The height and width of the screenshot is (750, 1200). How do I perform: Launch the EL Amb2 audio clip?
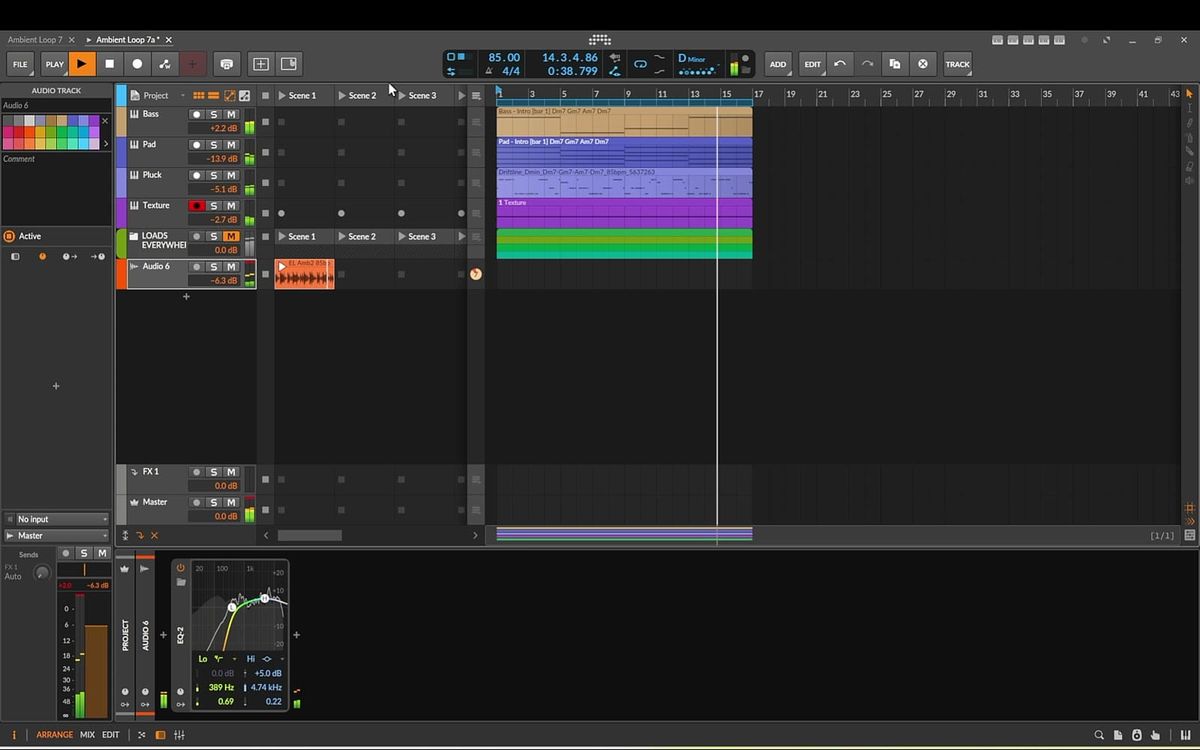282,266
